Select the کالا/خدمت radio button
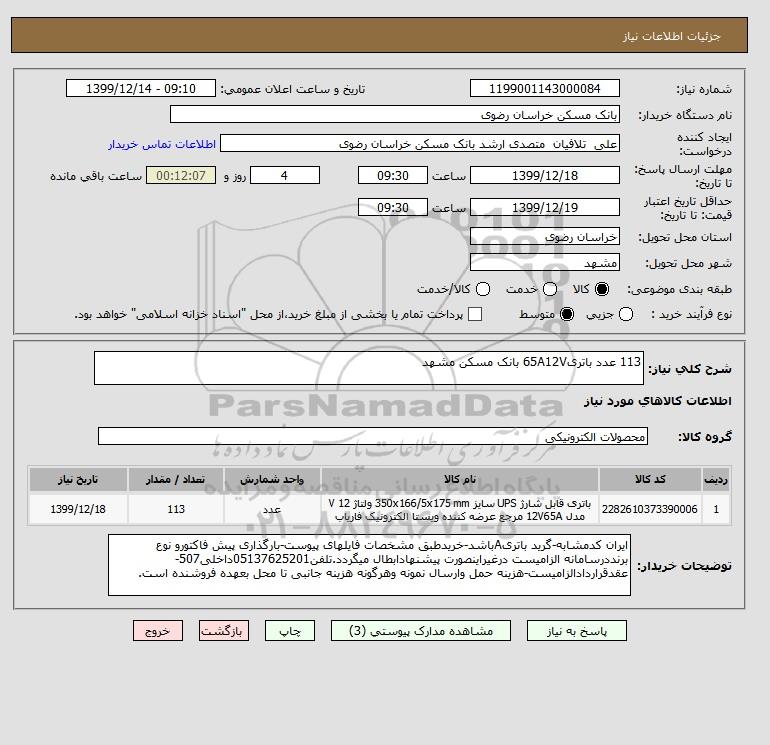Image resolution: width=770 pixels, height=745 pixels. (x=483, y=289)
